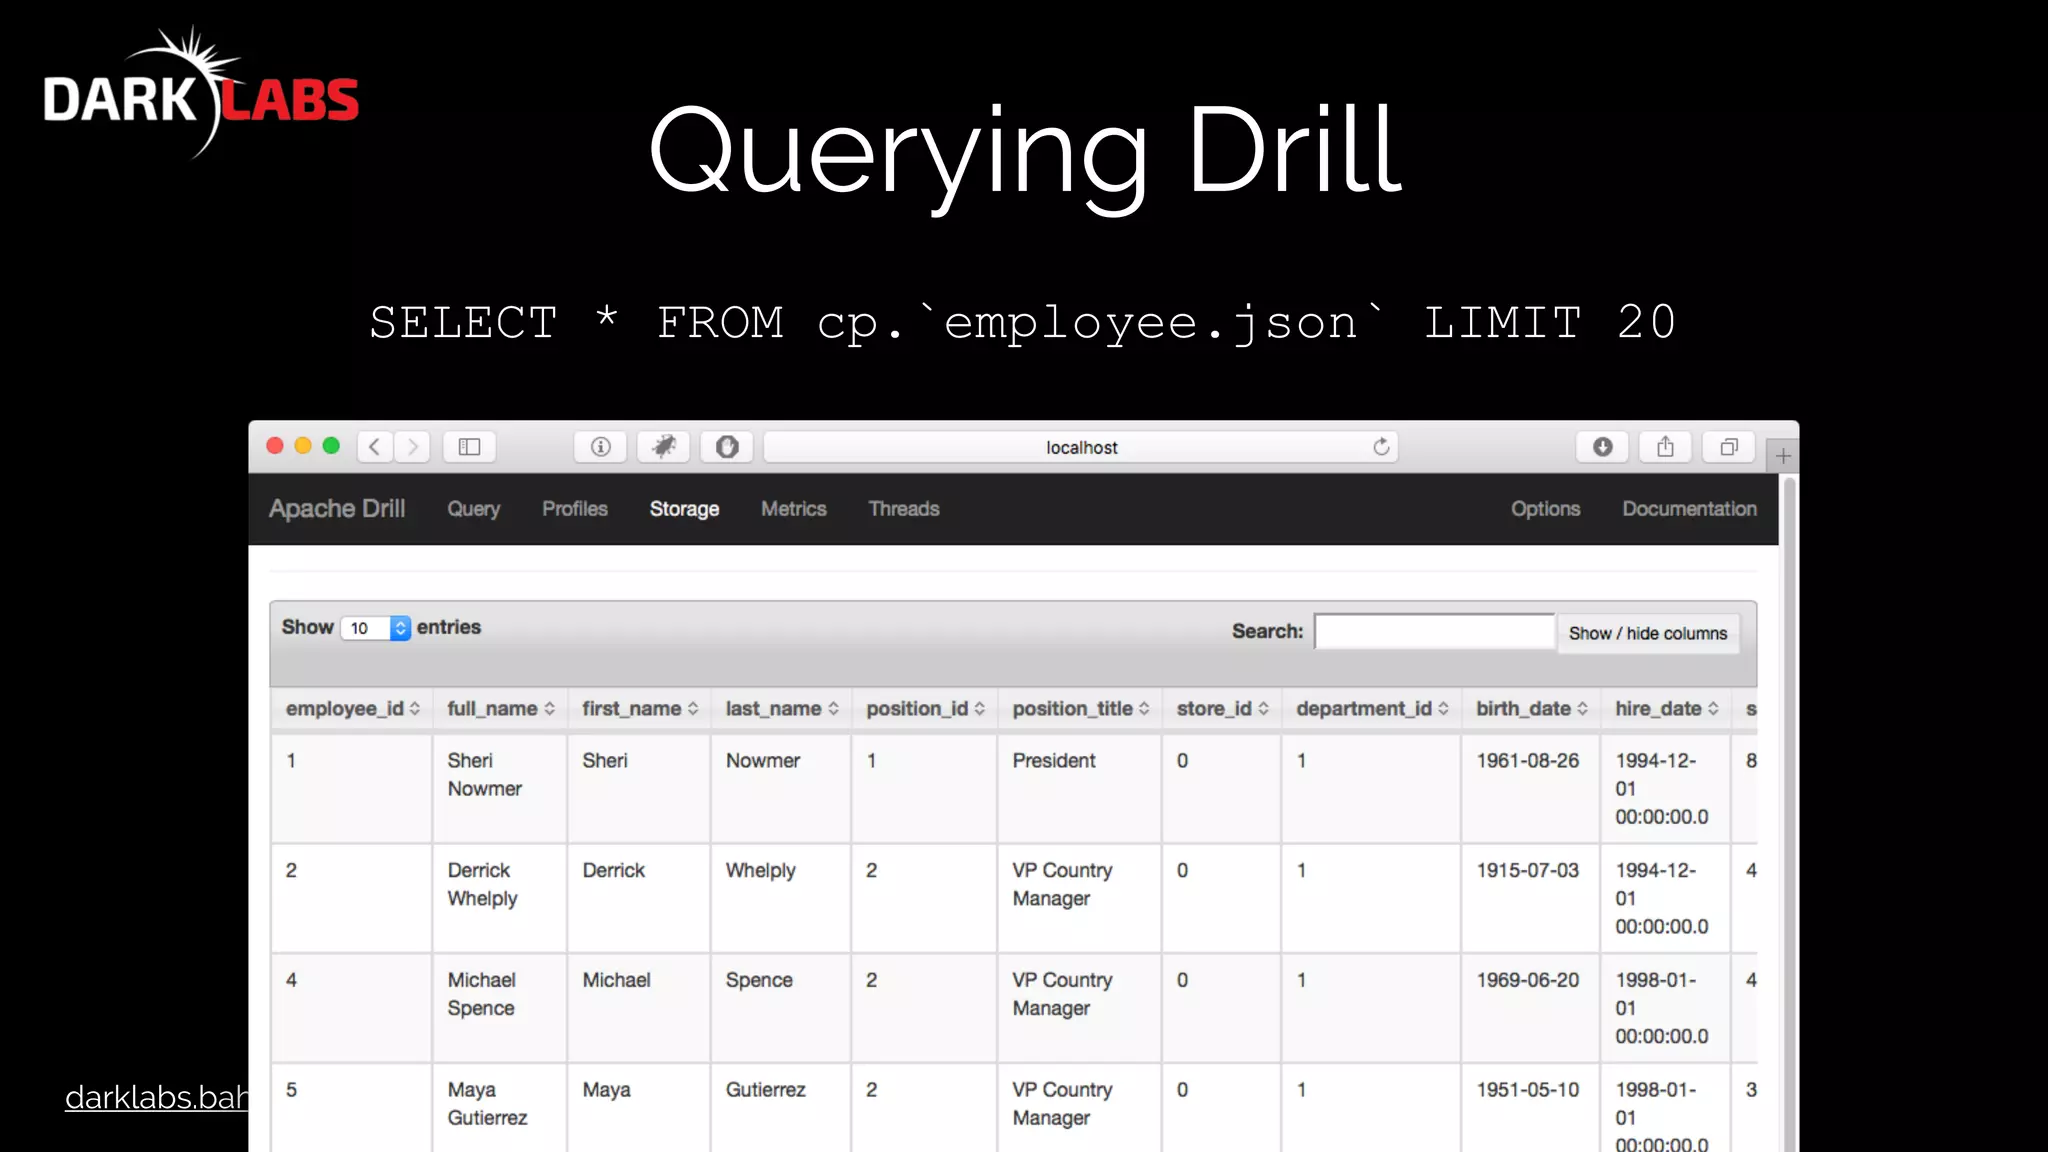Open the info extension icon

(600, 447)
